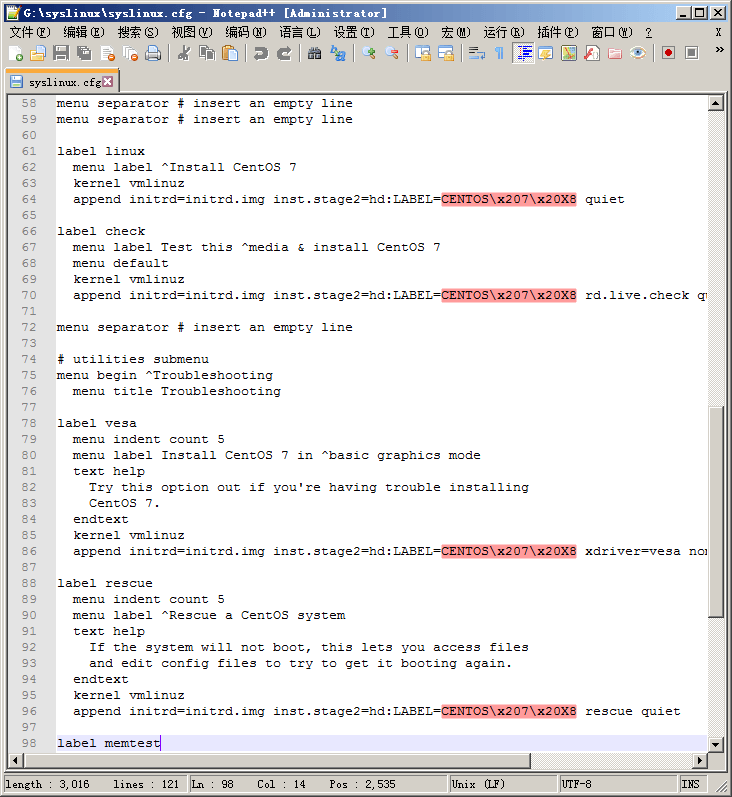Switch to the syslinux.cfg tab
This screenshot has height=797, width=732.
[x=62, y=82]
